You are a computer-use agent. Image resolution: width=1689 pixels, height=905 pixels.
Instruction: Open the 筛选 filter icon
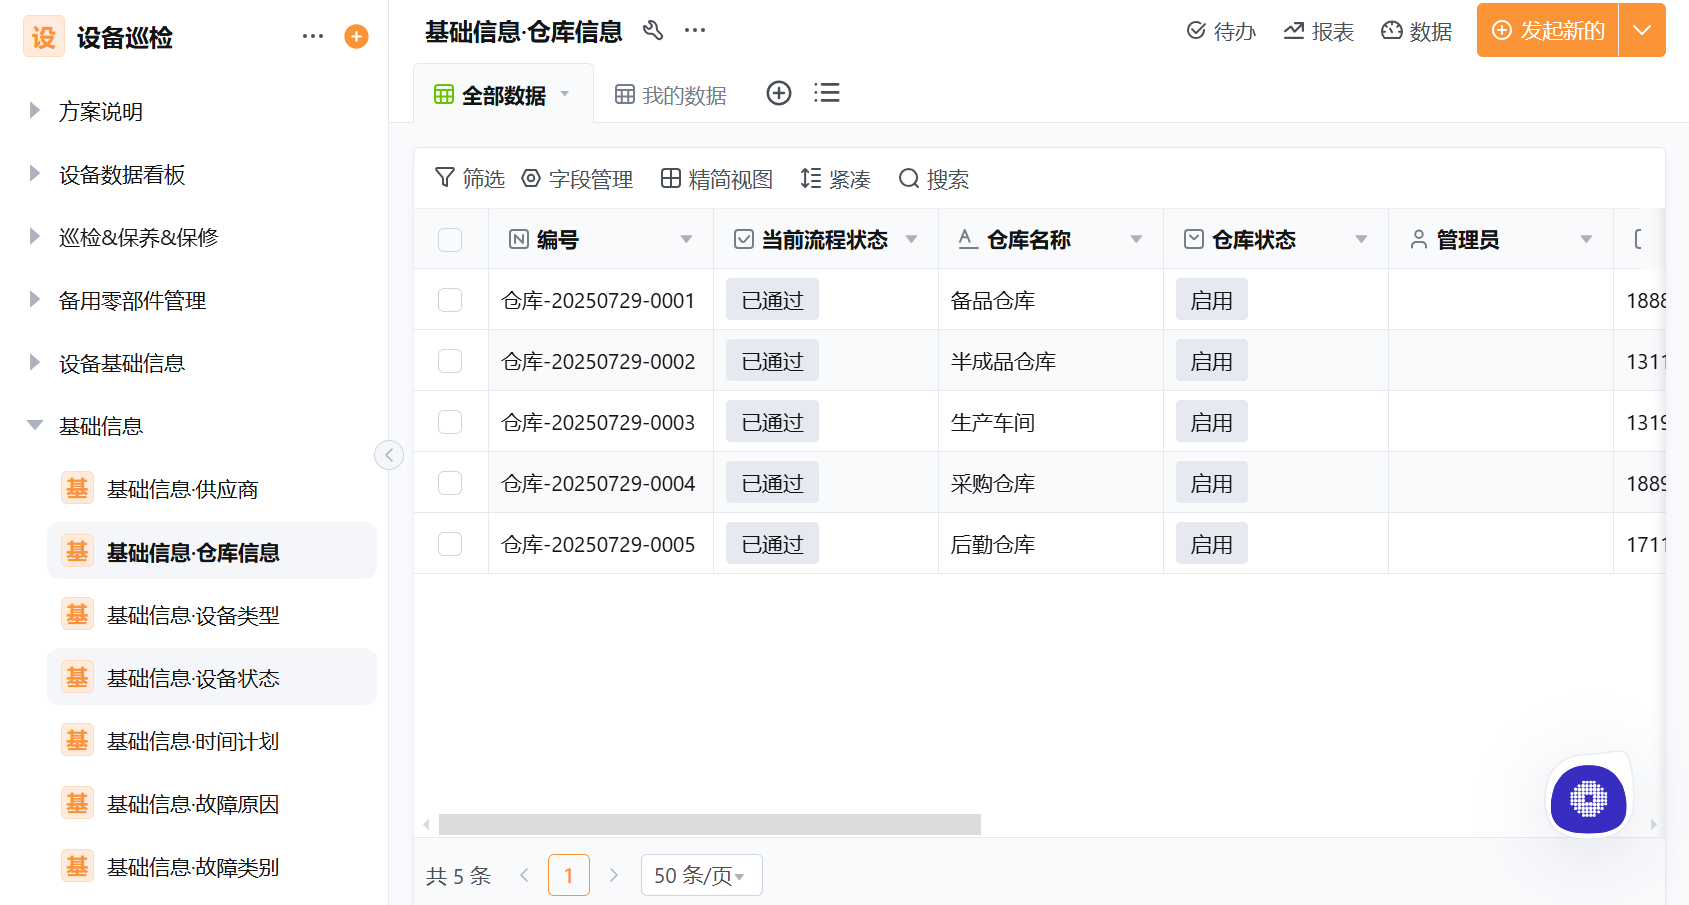pos(444,178)
